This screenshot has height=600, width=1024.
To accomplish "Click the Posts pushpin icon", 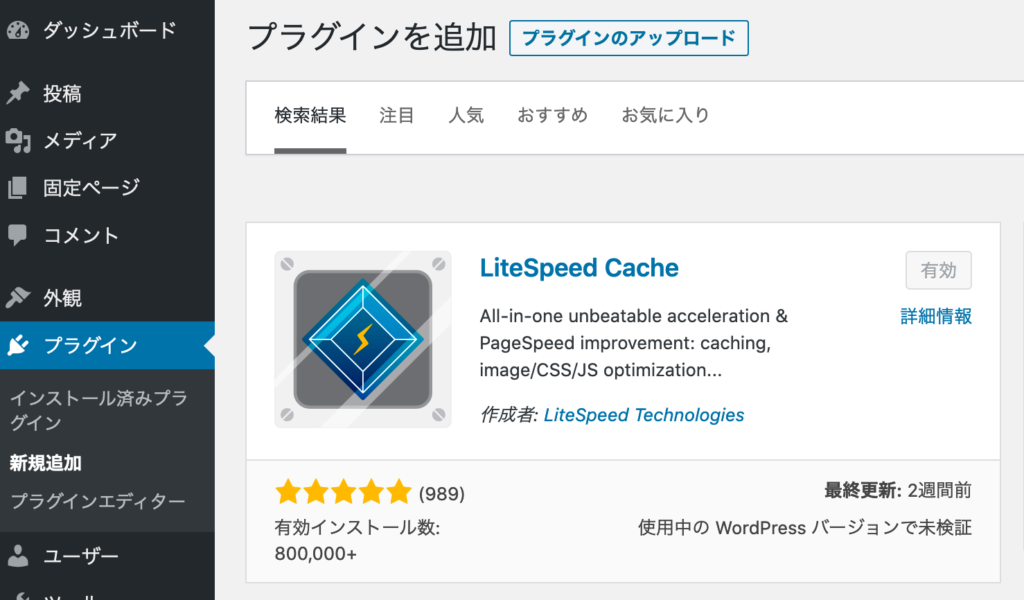I will point(18,94).
